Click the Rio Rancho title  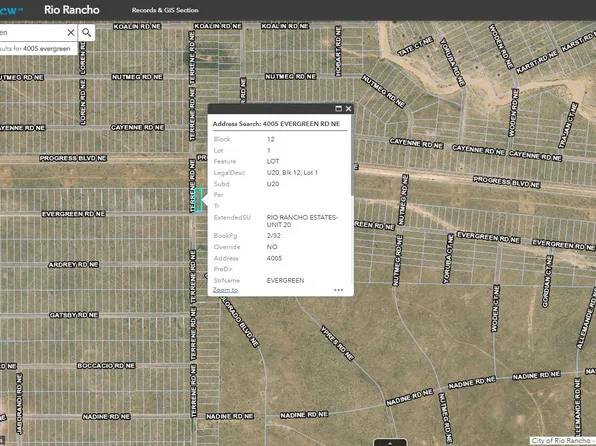click(72, 10)
